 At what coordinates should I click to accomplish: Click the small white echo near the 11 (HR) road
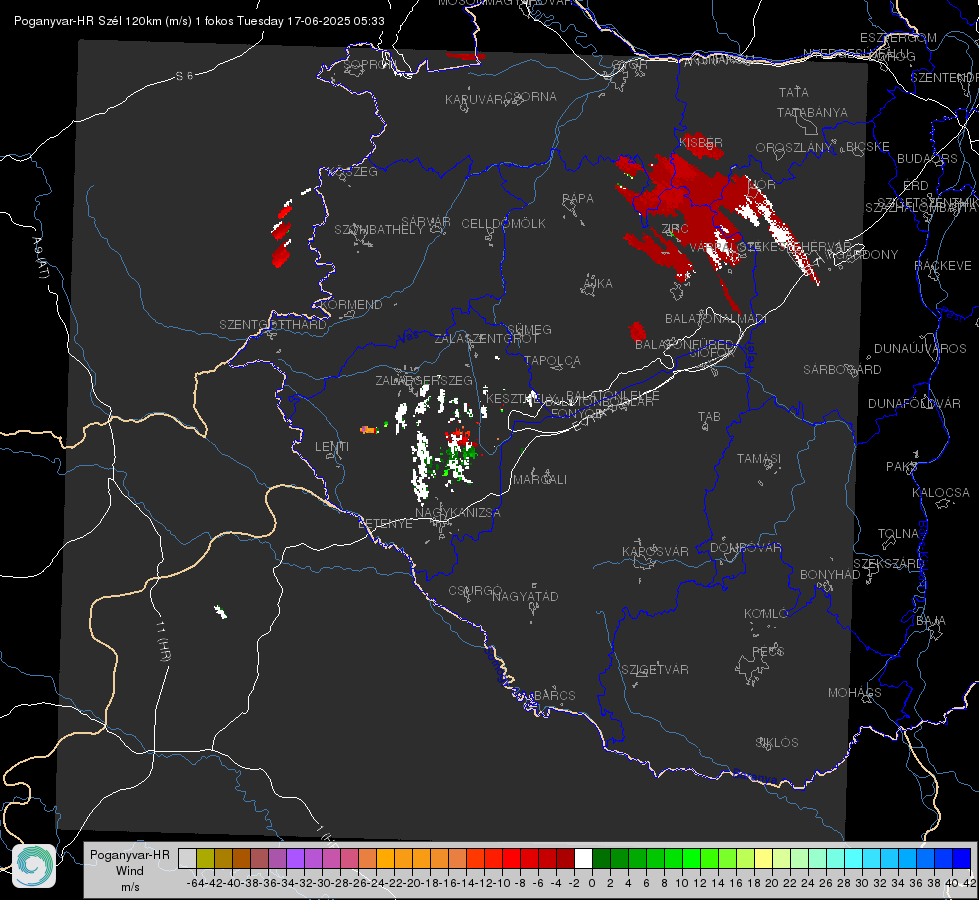coord(220,612)
